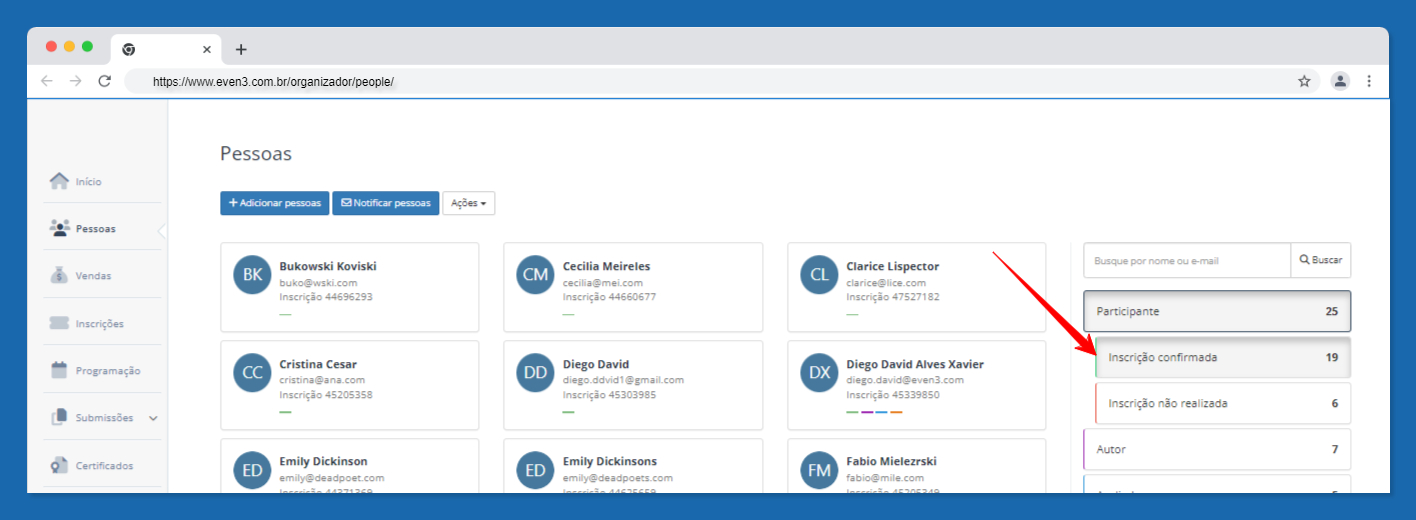Click email diego.ddvid1@gmail.com
The image size is (1416, 520).
[x=623, y=380]
